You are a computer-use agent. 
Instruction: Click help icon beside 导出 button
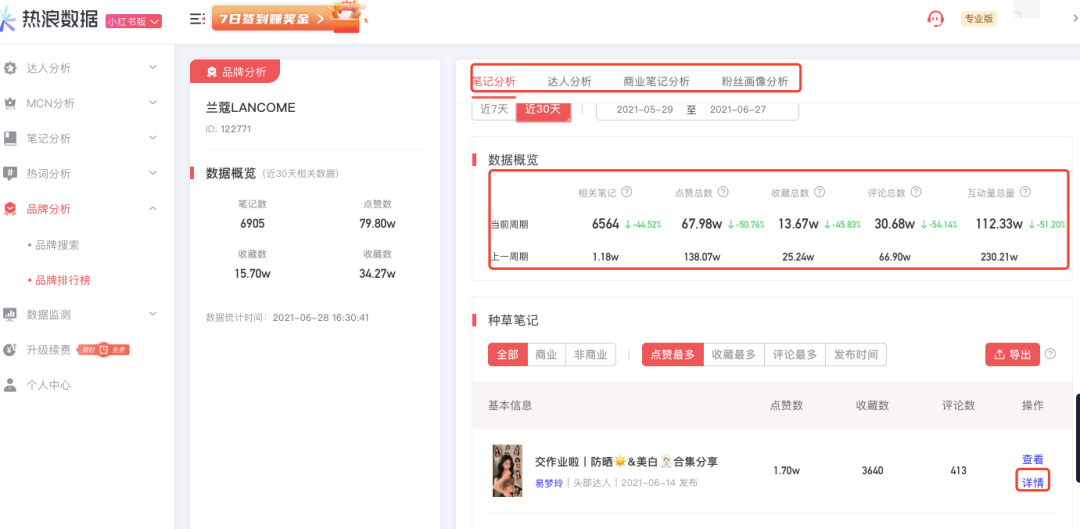click(1050, 354)
